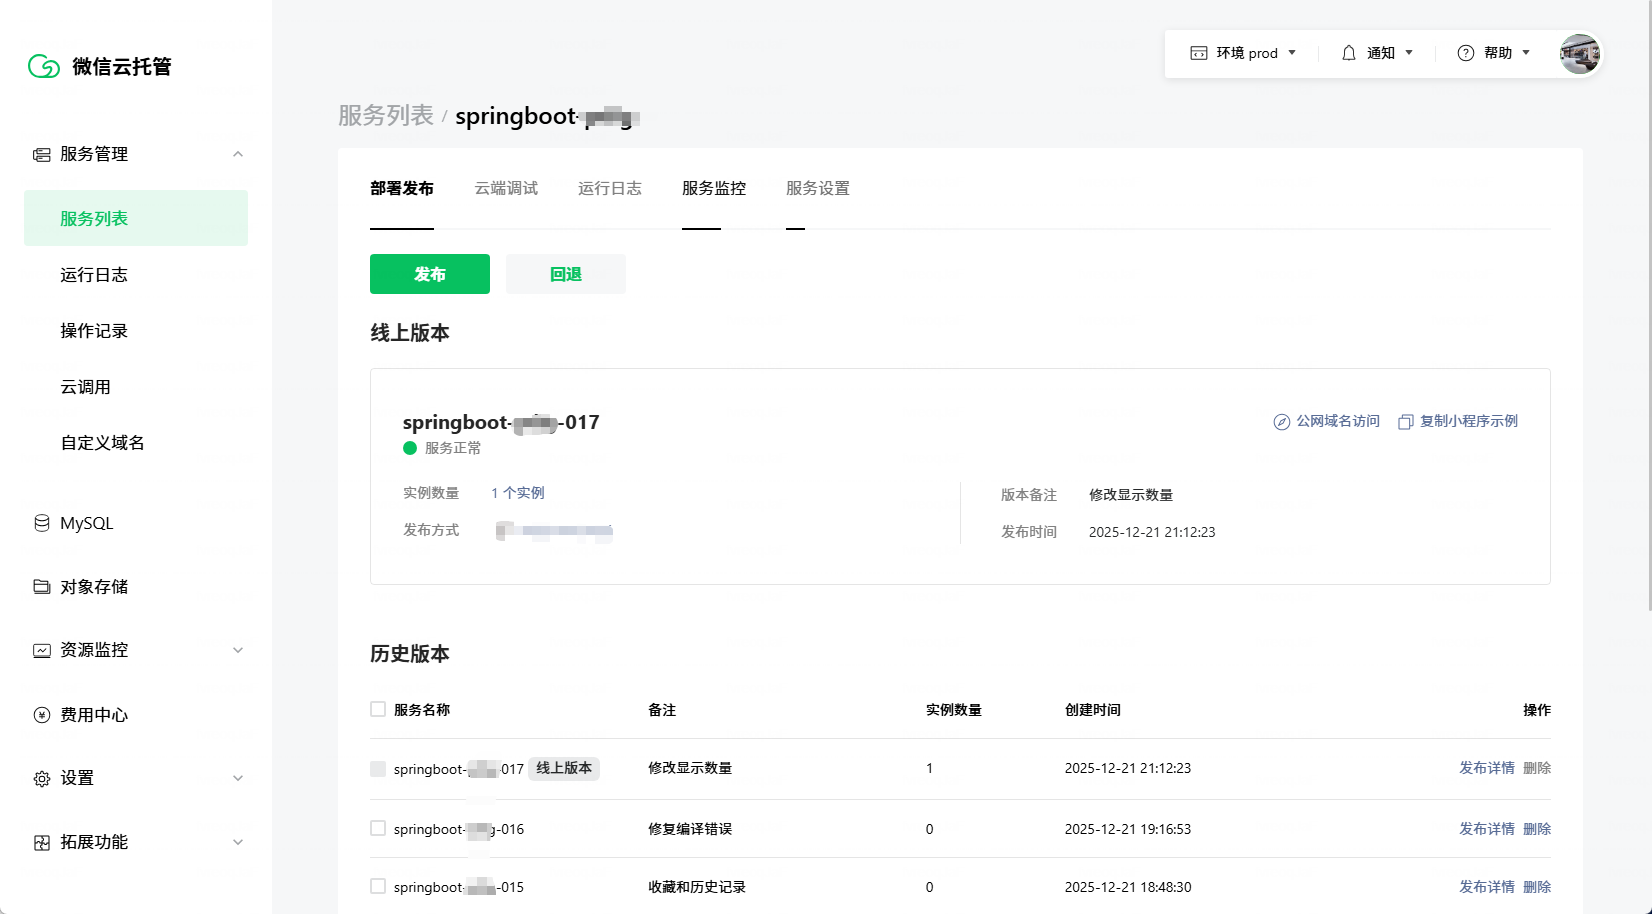Click the user avatar in top bar

pos(1579,53)
